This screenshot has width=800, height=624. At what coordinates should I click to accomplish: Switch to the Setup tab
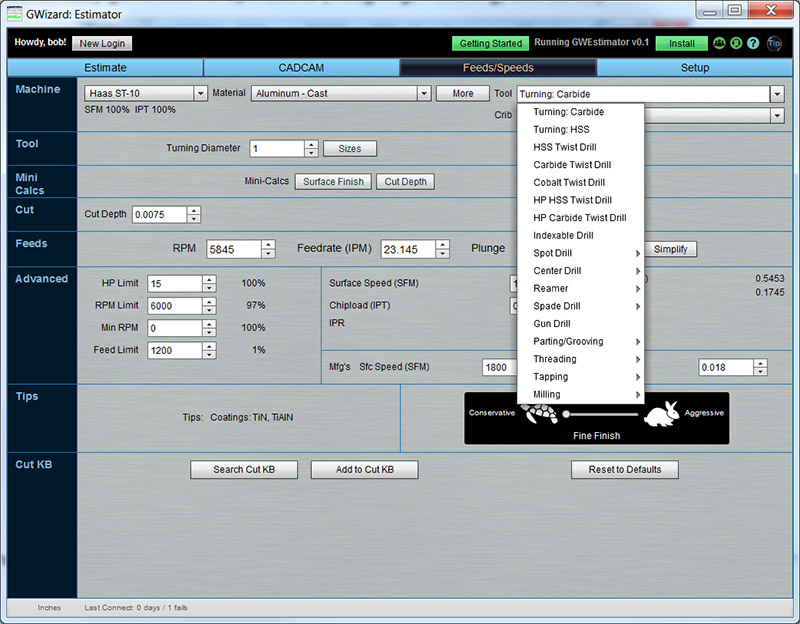click(x=695, y=68)
